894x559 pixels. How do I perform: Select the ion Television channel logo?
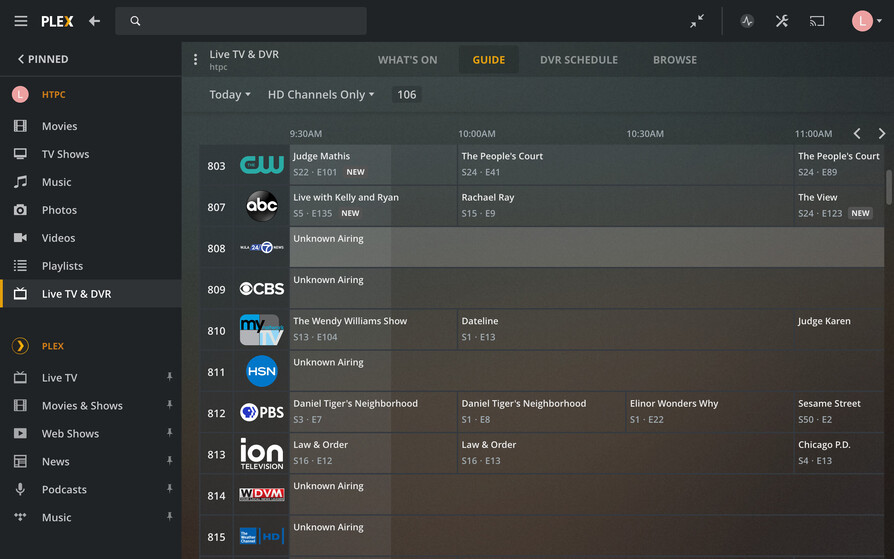262,454
